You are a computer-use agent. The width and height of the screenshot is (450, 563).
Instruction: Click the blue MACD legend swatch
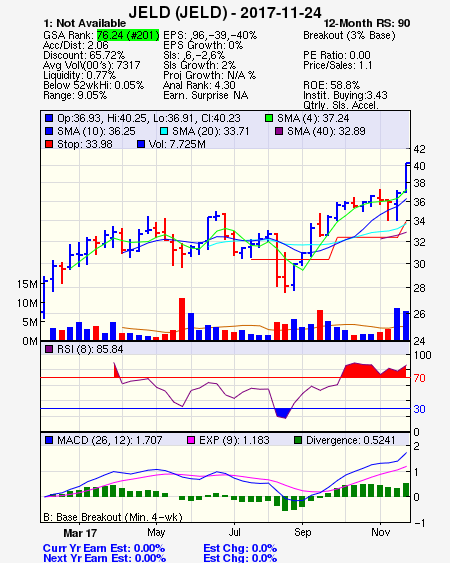[49, 440]
